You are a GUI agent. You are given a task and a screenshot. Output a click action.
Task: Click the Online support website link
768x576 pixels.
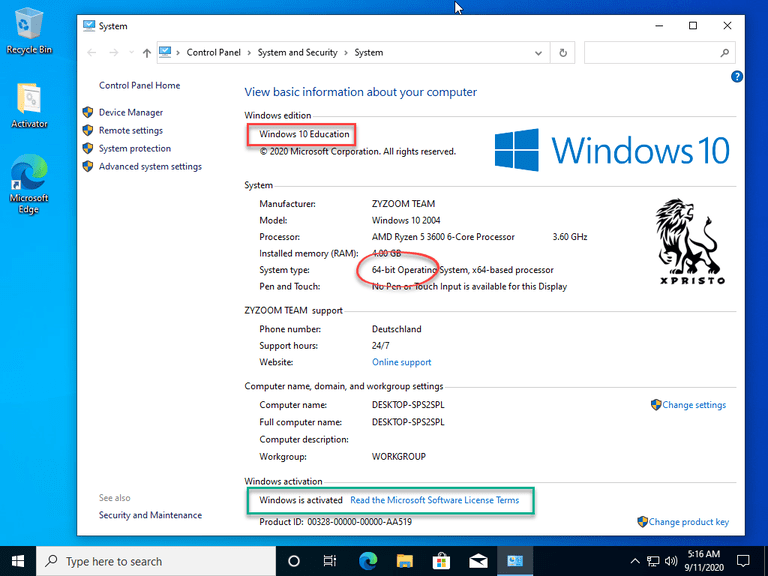pyautogui.click(x=402, y=362)
